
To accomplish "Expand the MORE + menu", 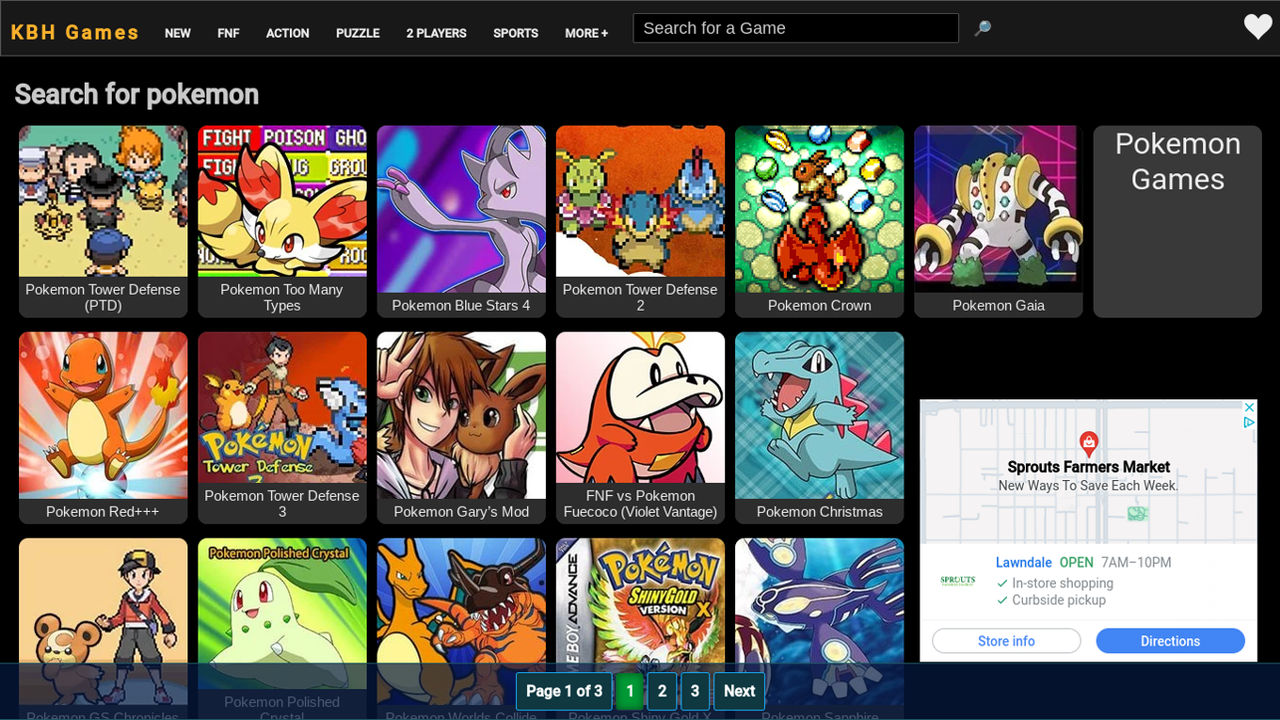I will tap(586, 33).
